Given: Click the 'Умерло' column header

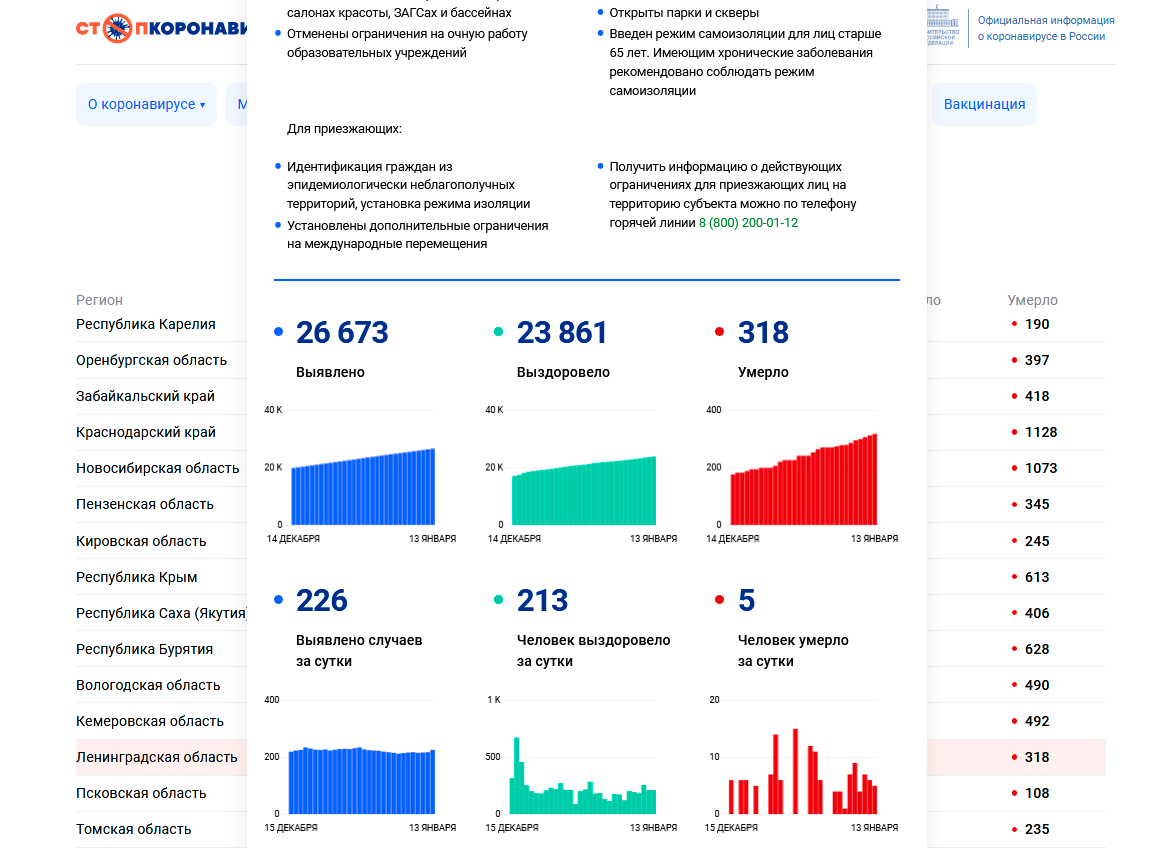Looking at the screenshot, I should tap(1032, 300).
